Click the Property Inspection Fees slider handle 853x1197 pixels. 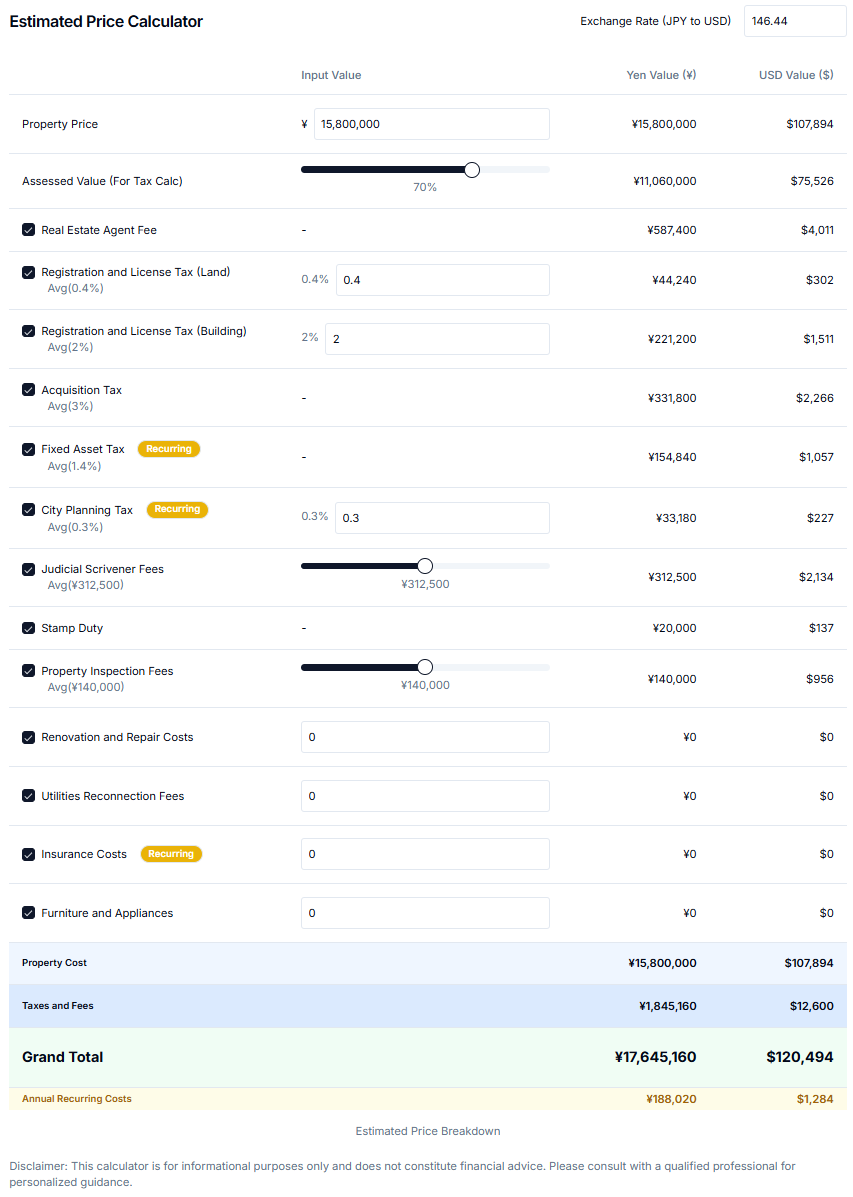point(425,667)
